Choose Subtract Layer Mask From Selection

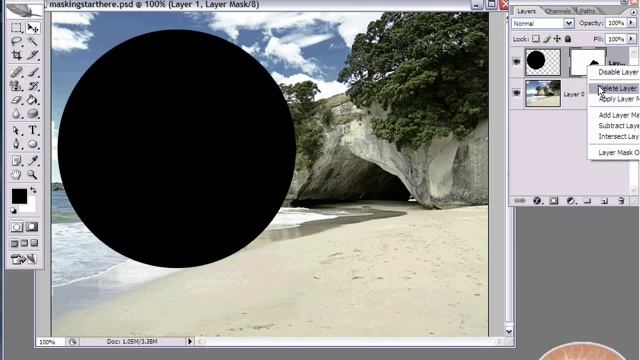tap(614, 126)
